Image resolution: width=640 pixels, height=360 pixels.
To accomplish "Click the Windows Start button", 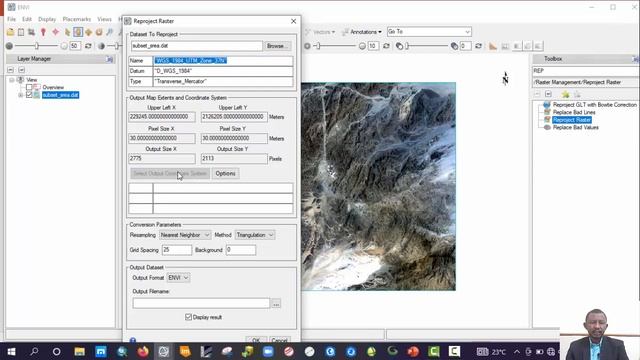I will [11, 351].
